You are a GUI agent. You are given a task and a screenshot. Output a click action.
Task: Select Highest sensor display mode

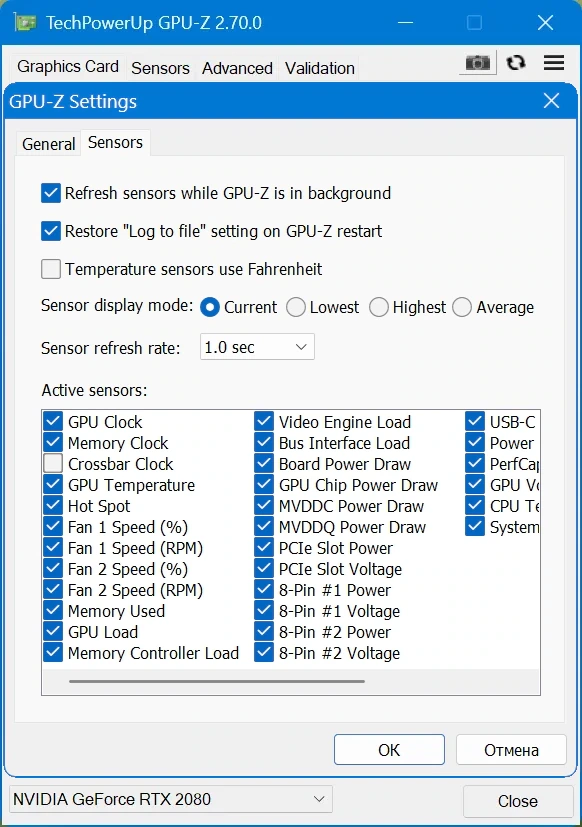(x=379, y=307)
